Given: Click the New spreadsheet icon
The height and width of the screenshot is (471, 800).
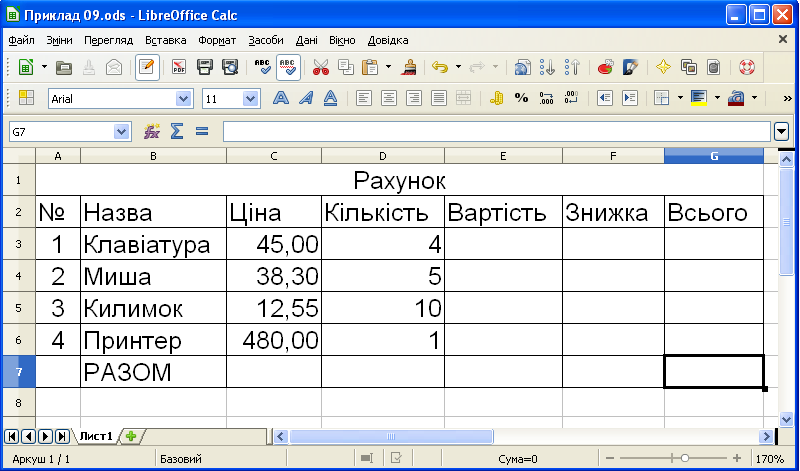Looking at the screenshot, I should [x=26, y=67].
